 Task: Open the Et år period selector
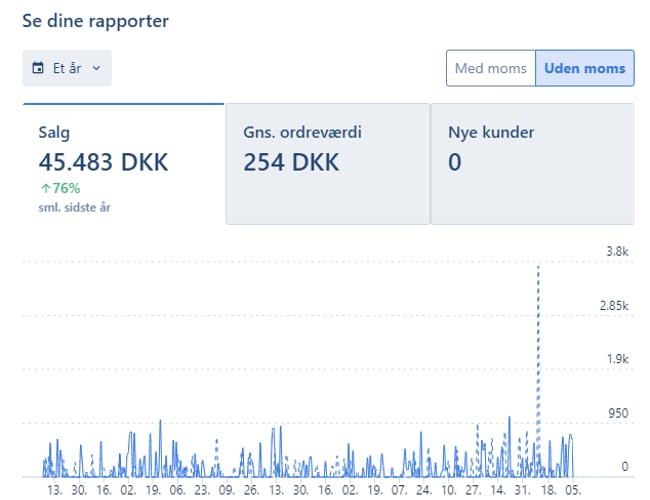coord(67,68)
